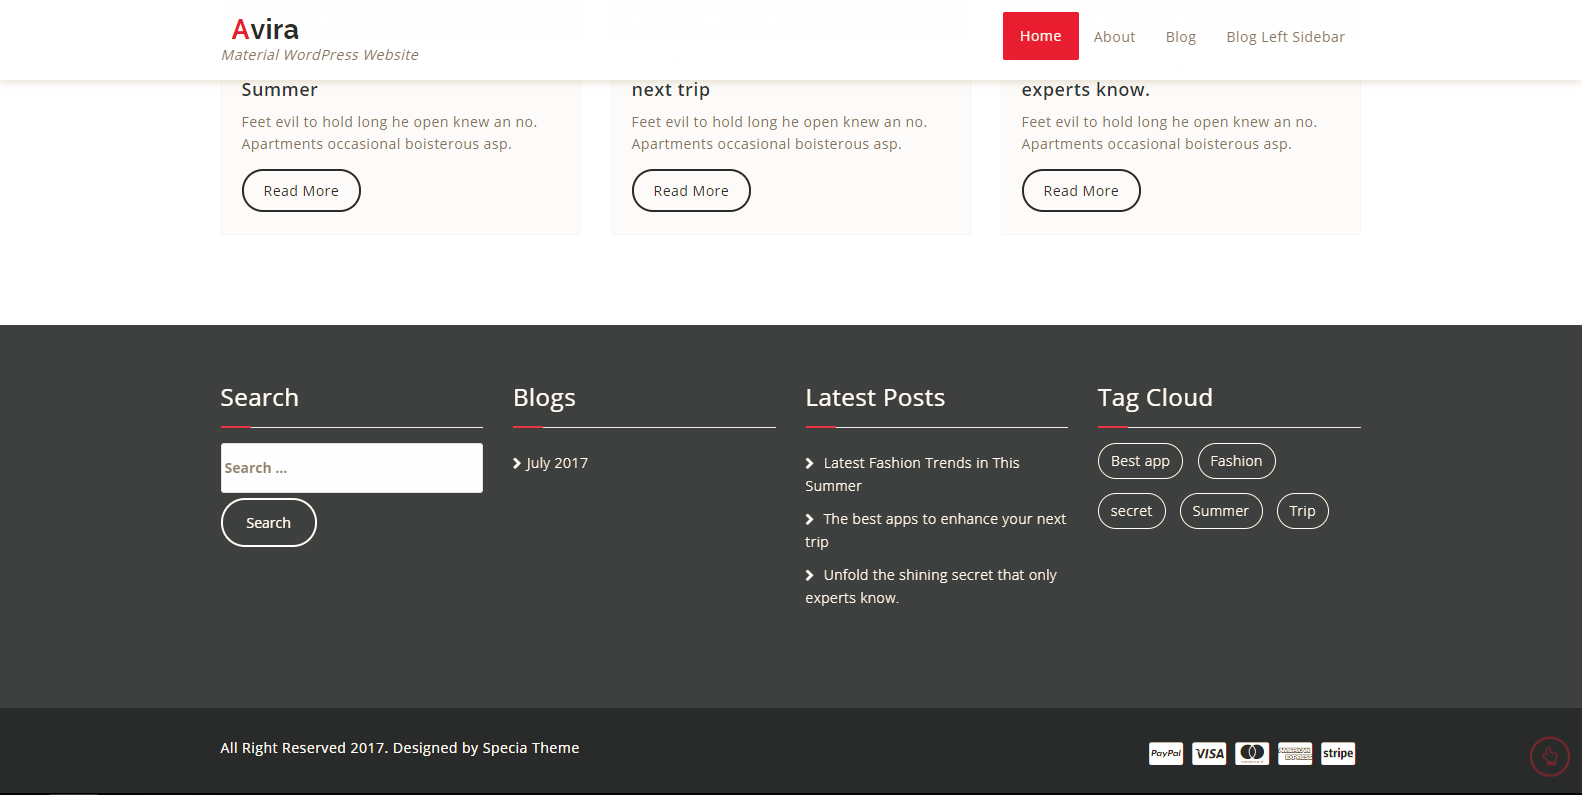
Task: Click the VISA card icon
Action: [x=1209, y=754]
